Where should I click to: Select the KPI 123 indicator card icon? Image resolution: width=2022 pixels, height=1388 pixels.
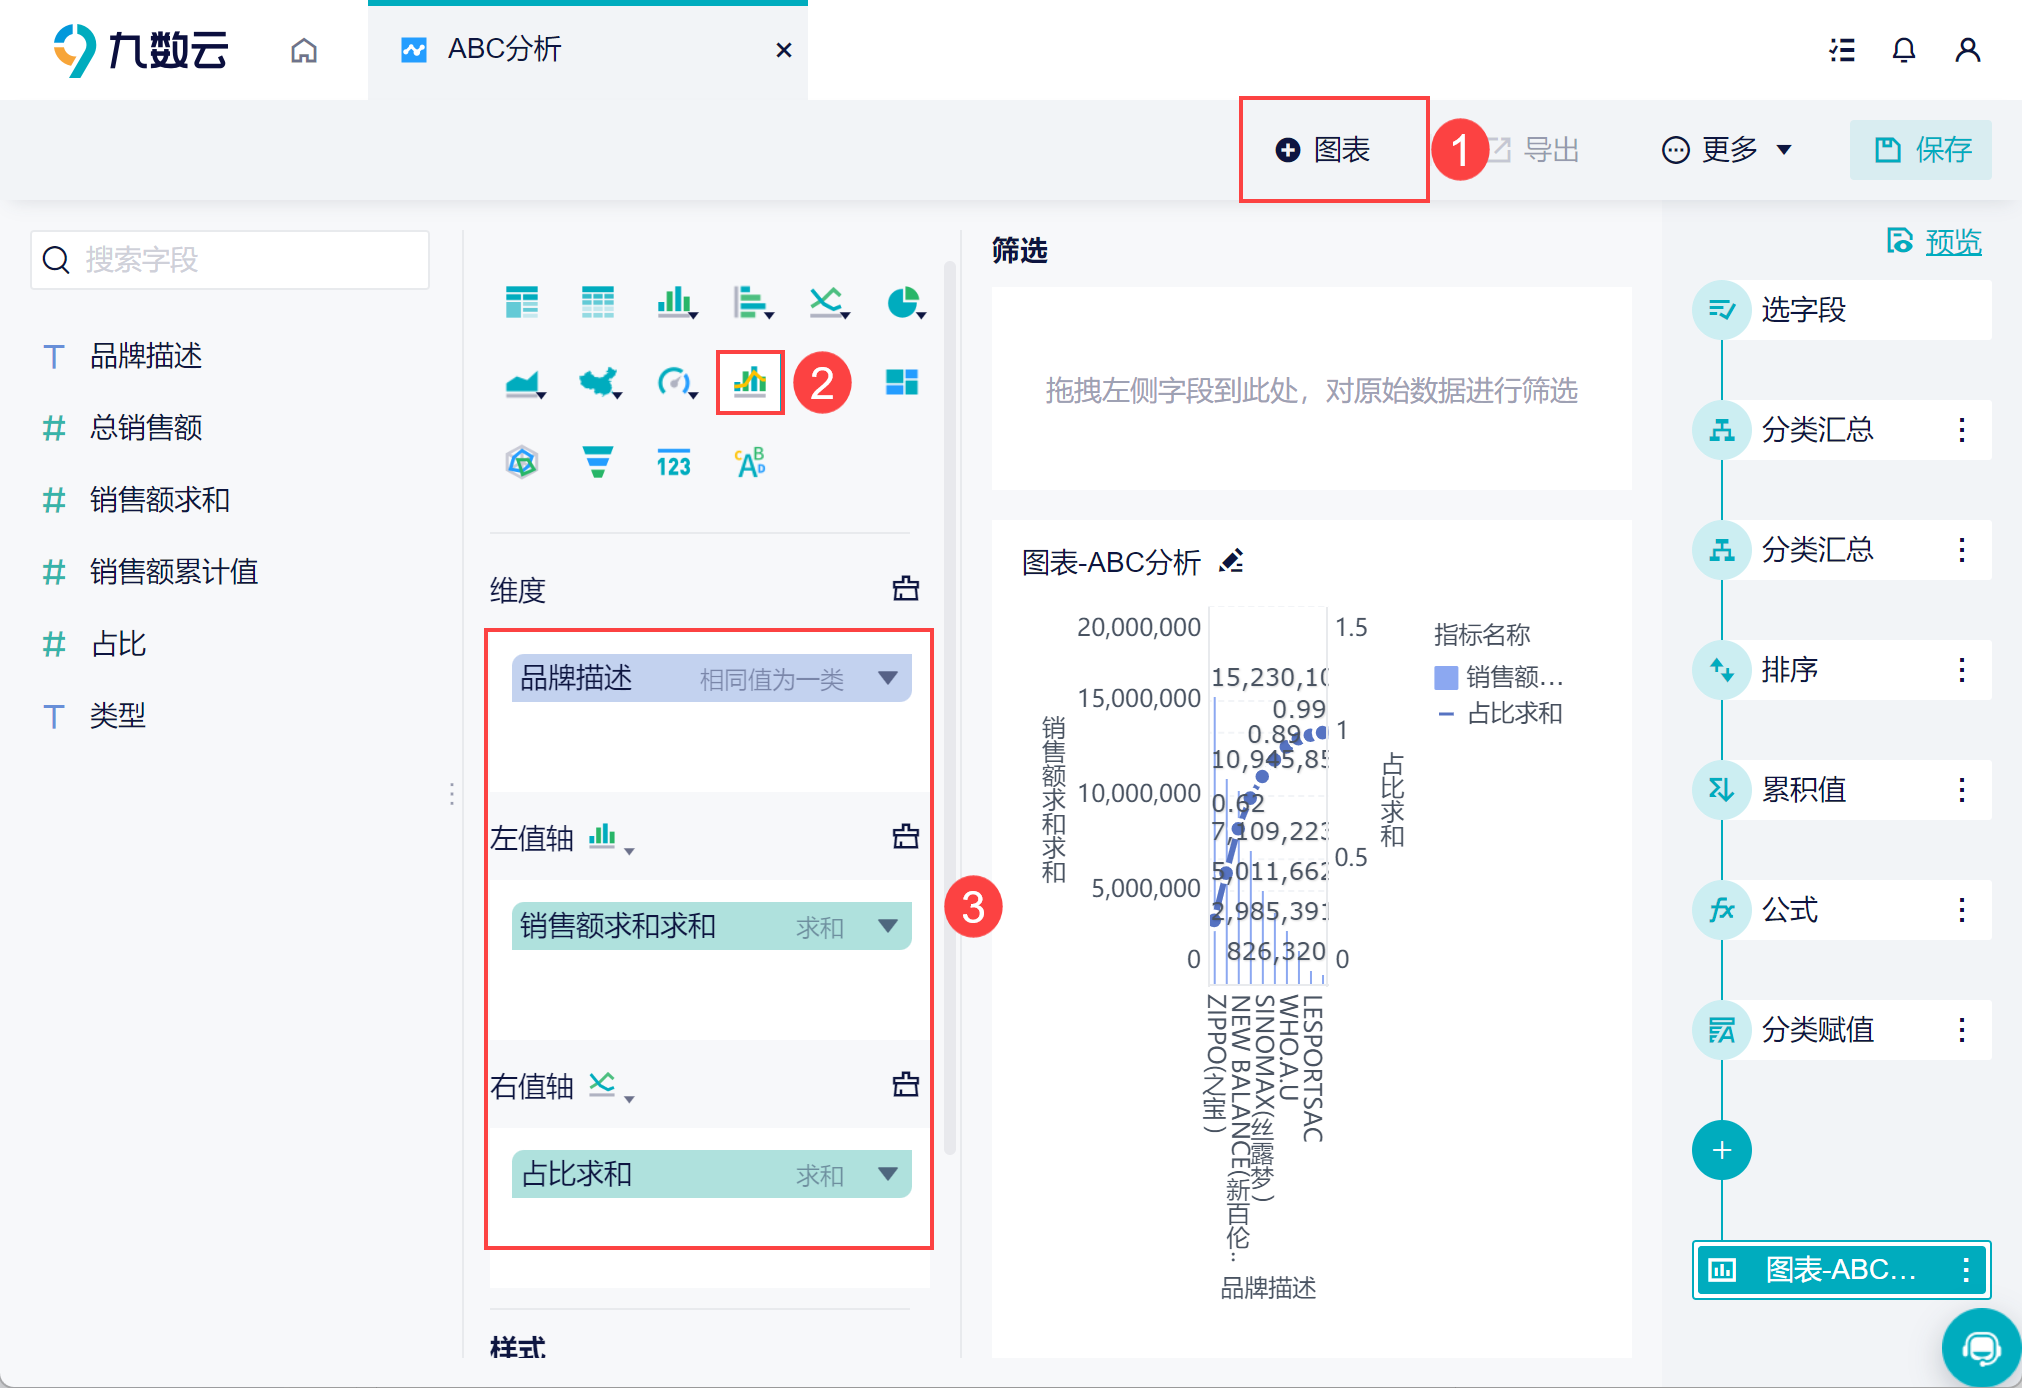674,462
